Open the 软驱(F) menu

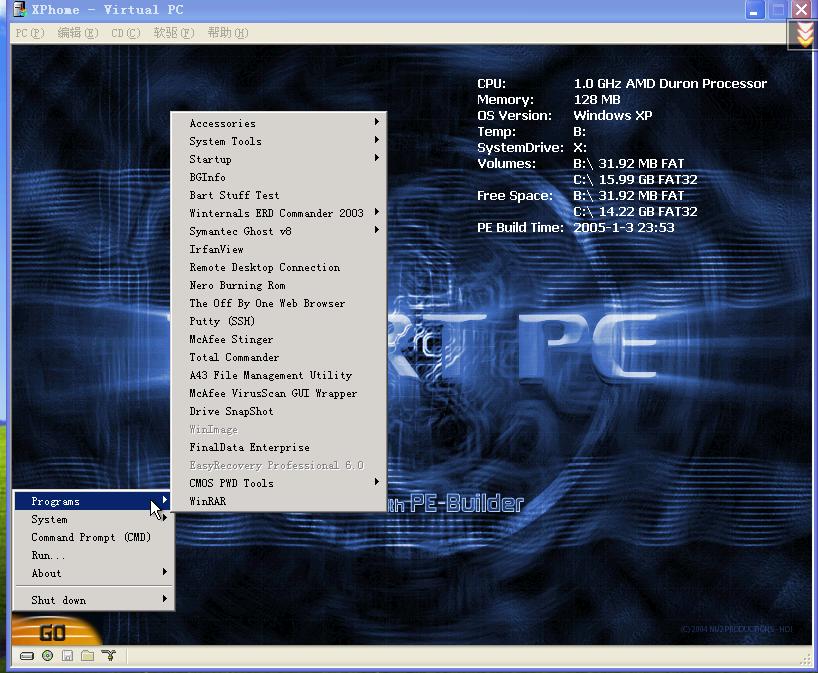tap(174, 33)
